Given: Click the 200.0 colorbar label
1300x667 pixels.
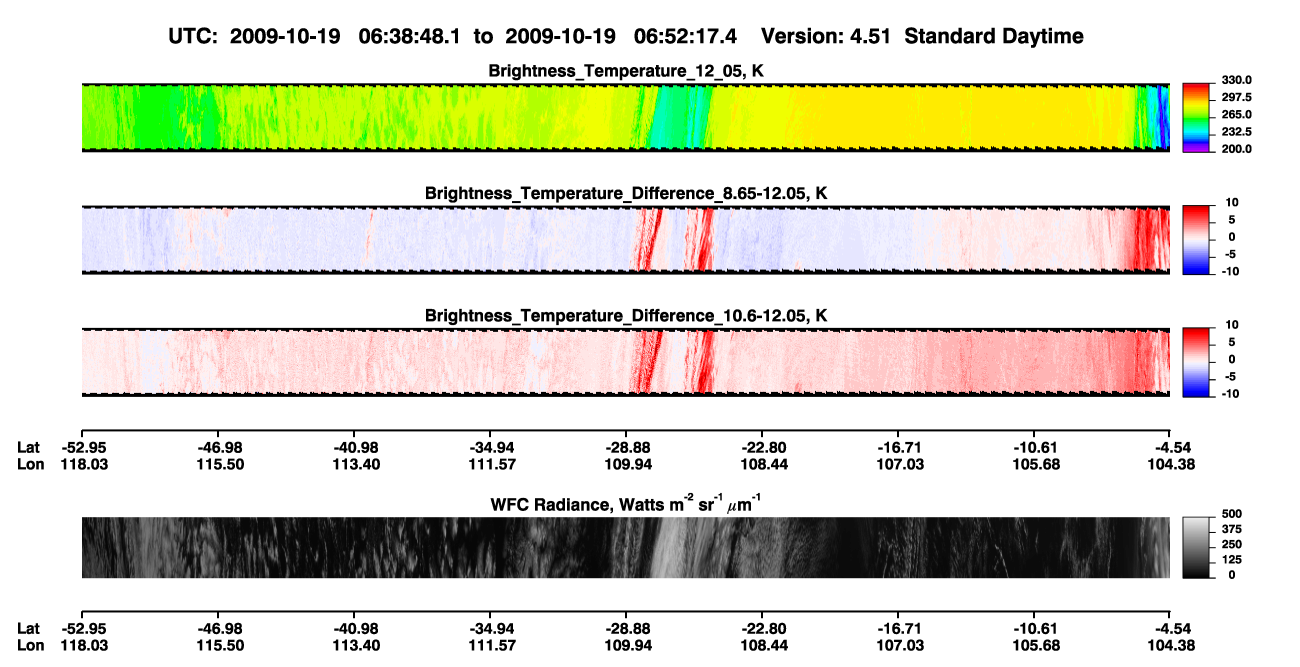Looking at the screenshot, I should point(1238,148).
